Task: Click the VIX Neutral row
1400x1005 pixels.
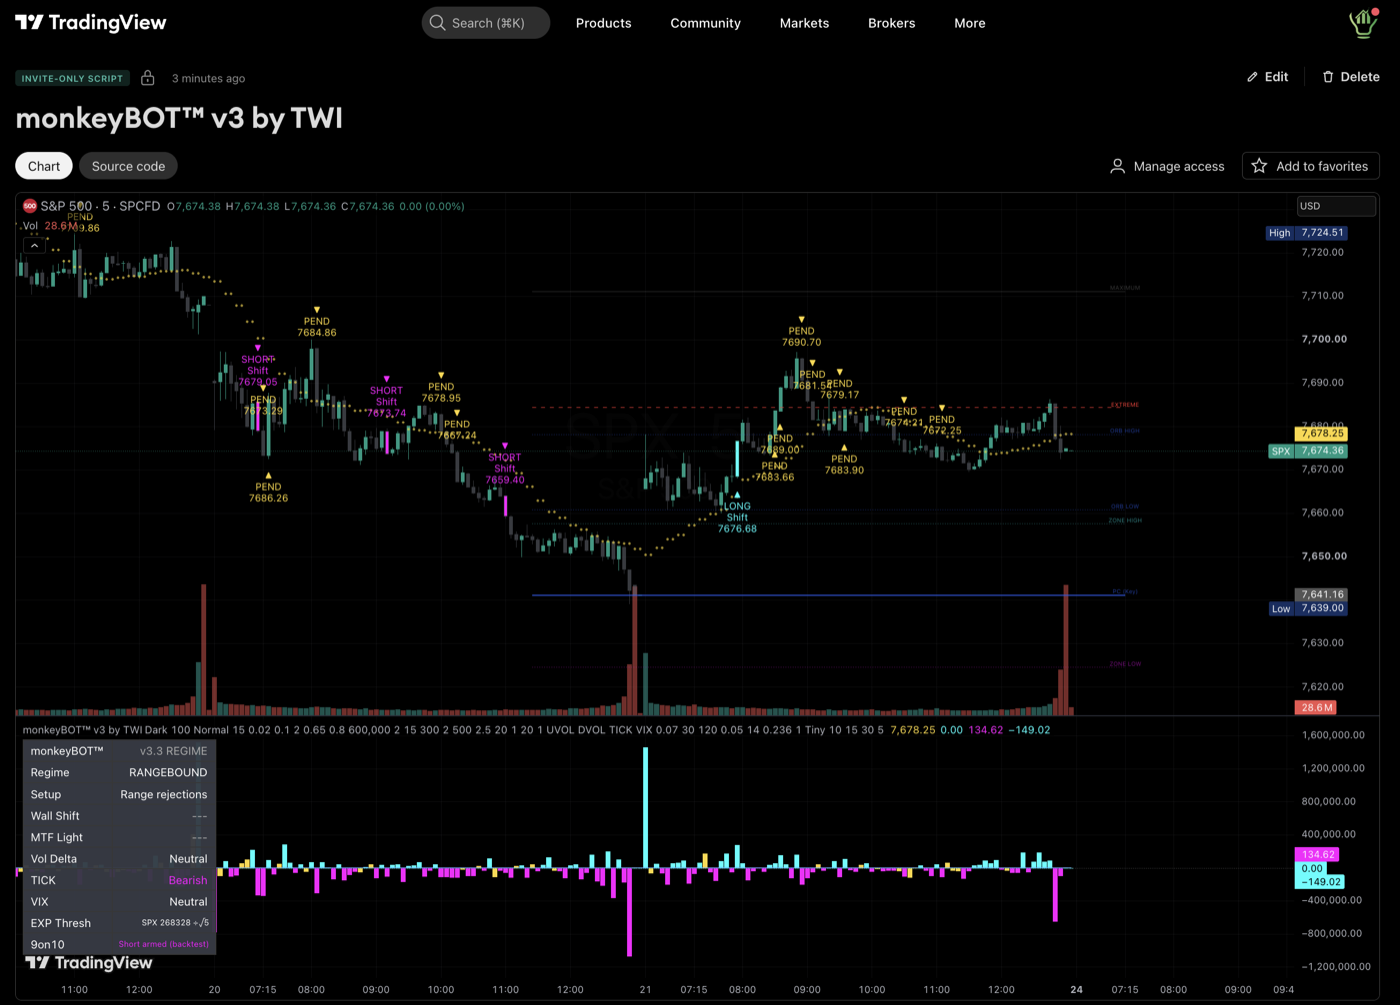Action: pyautogui.click(x=119, y=902)
